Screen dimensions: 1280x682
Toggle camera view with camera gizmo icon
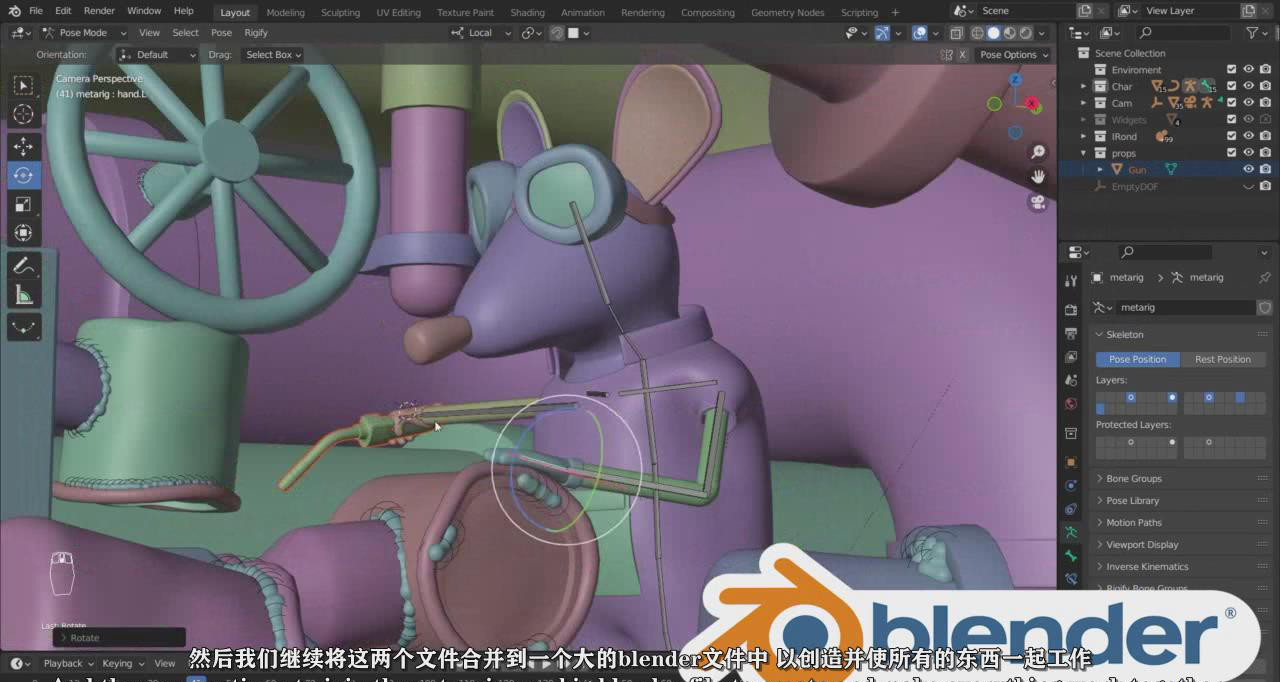tap(1038, 202)
